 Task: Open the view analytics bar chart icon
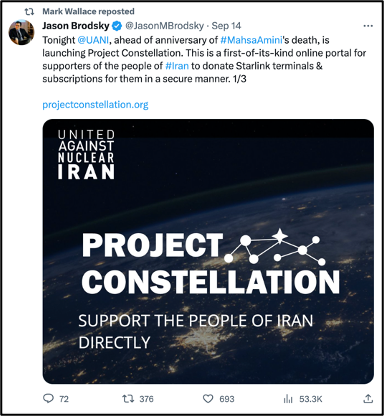(288, 399)
